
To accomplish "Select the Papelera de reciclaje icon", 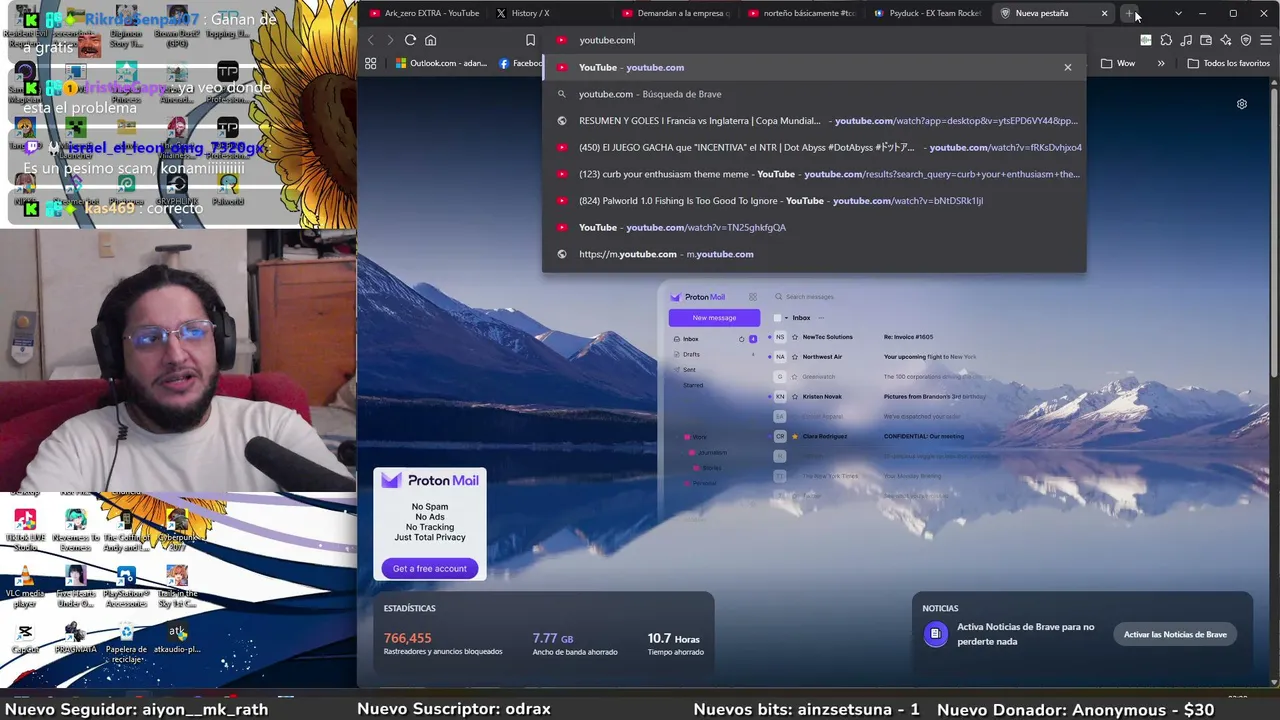I will click(x=126, y=643).
